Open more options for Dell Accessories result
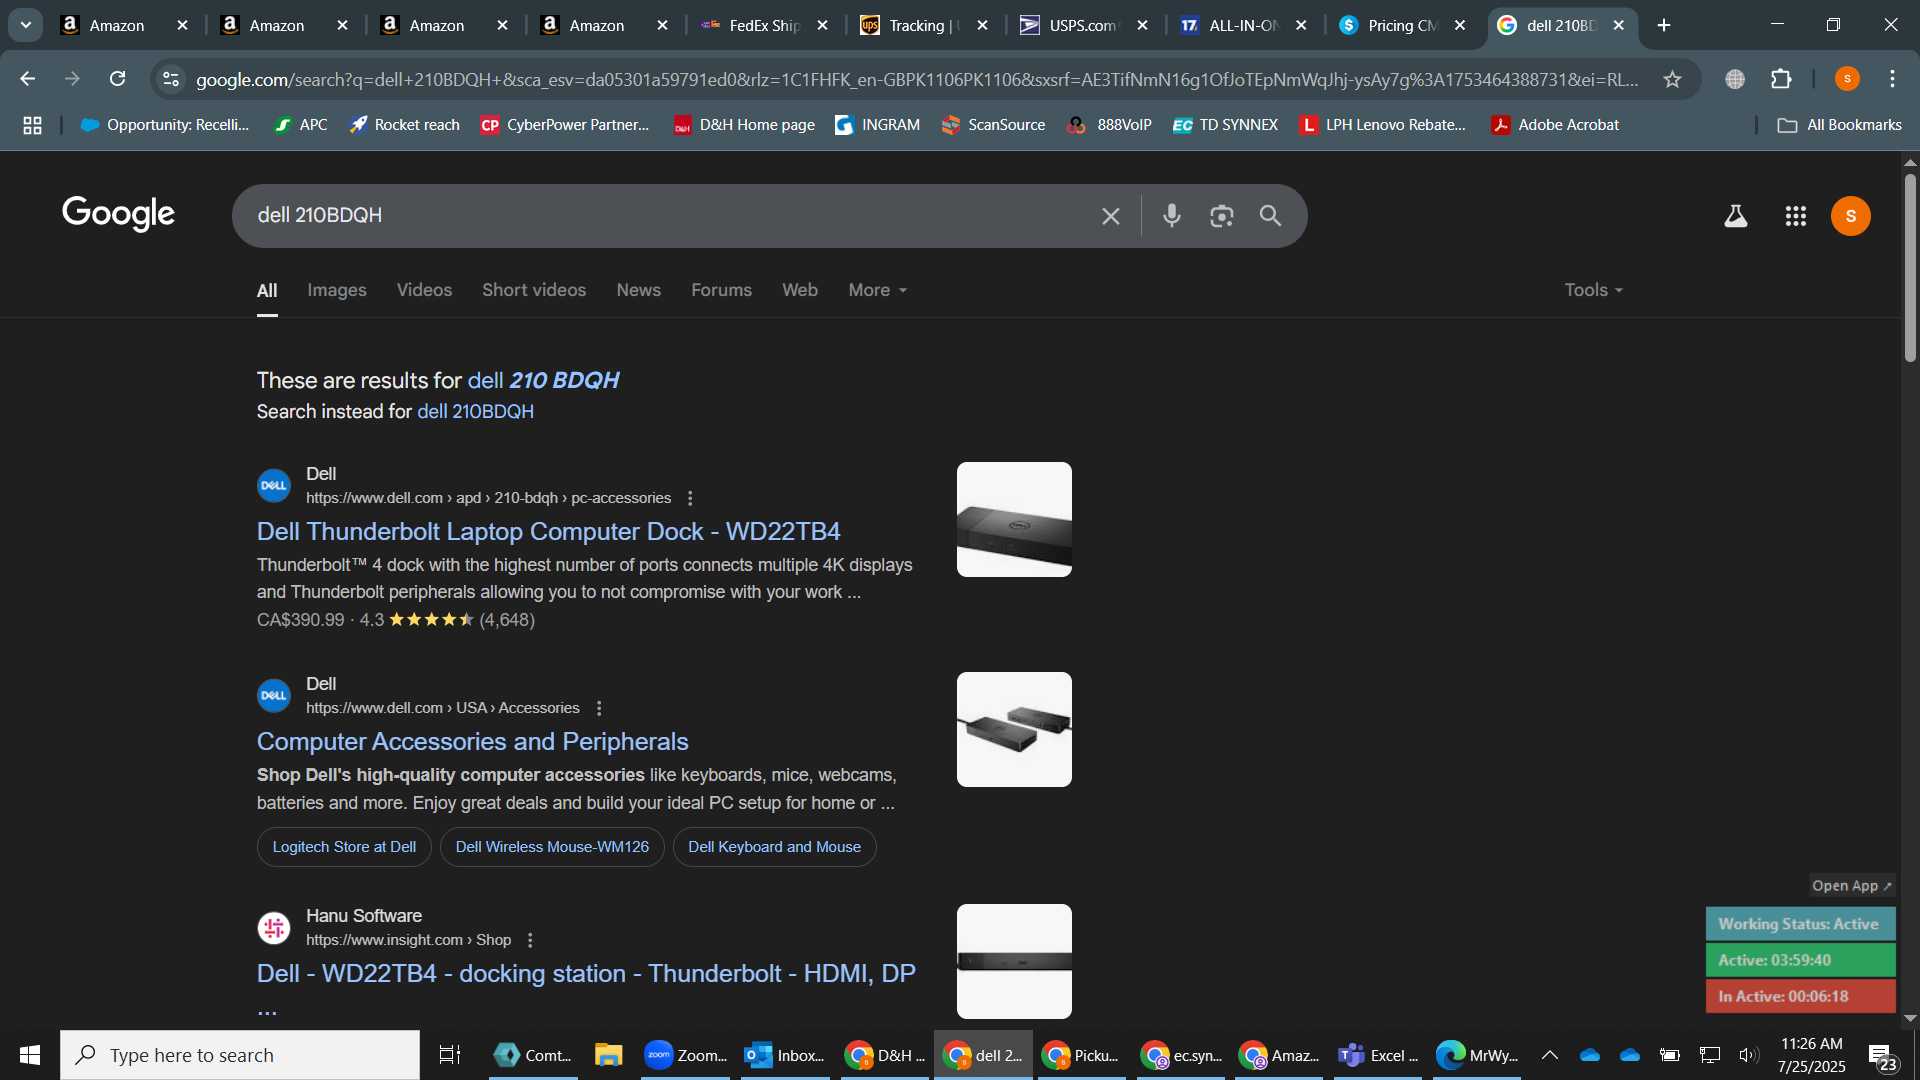The height and width of the screenshot is (1080, 1920). click(599, 708)
